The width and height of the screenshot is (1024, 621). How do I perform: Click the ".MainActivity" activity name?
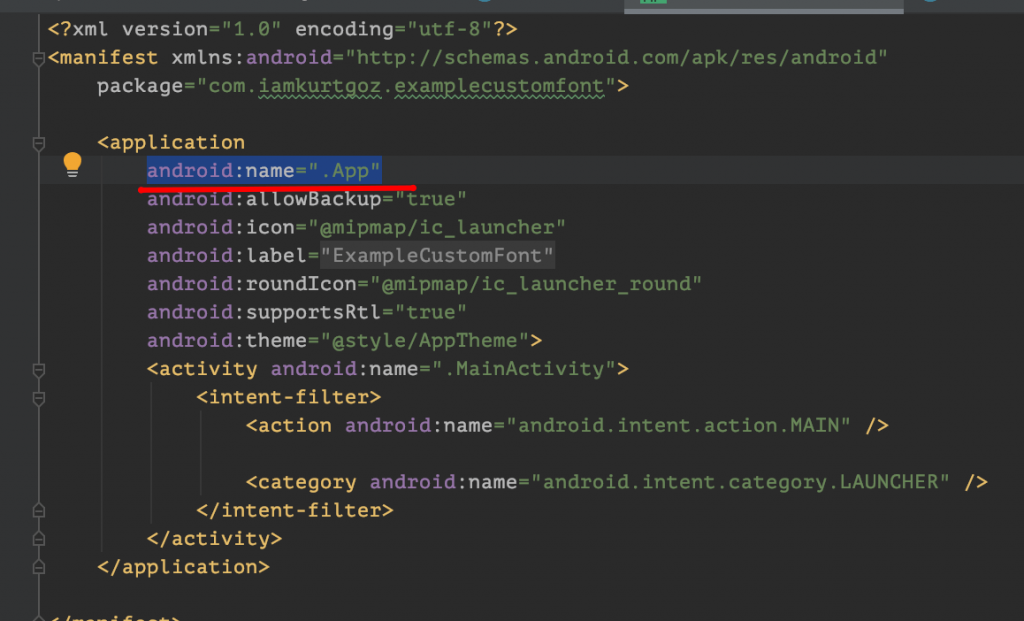[523, 369]
